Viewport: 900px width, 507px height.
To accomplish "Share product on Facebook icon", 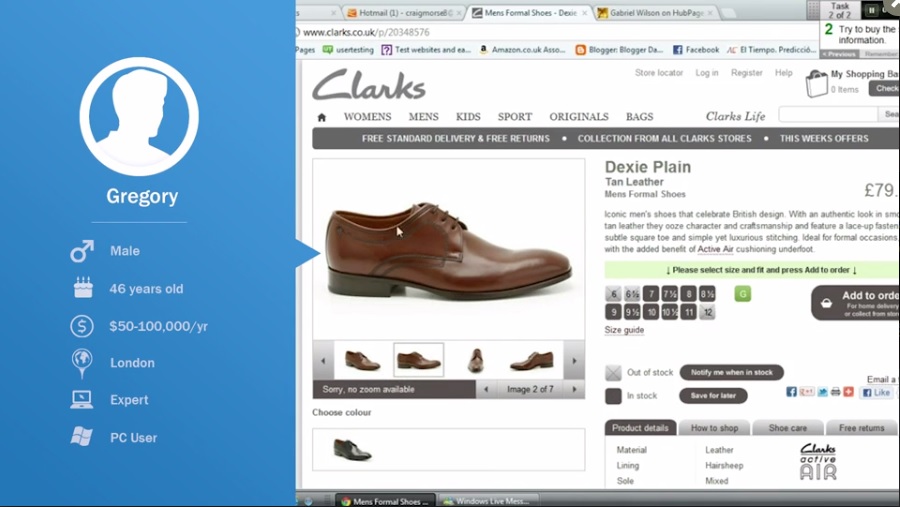I will [x=791, y=392].
